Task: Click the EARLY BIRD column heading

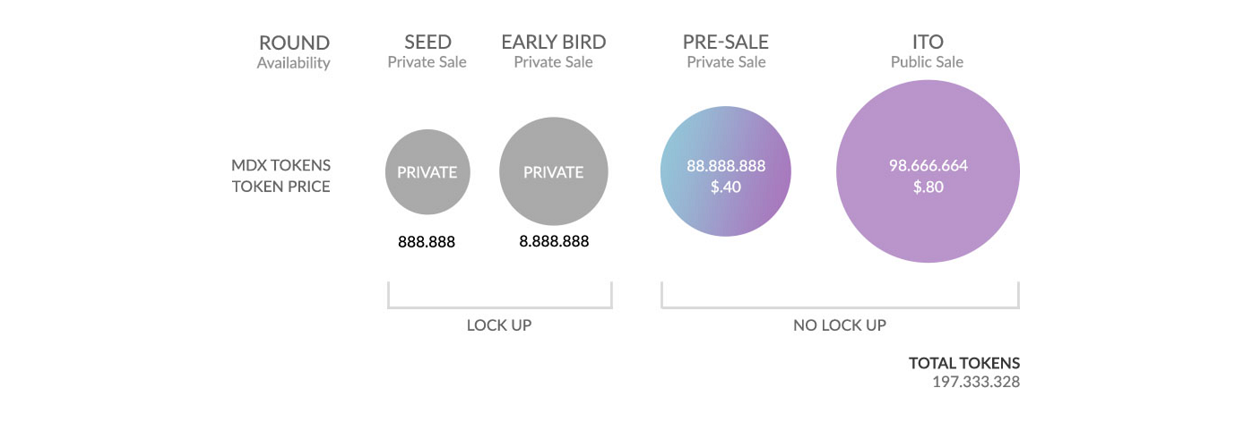Action: pos(553,42)
